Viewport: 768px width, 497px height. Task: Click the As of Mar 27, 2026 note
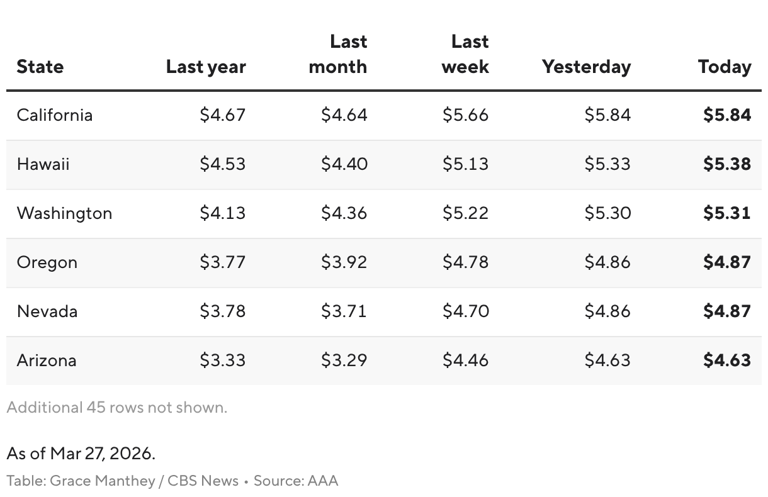coord(81,454)
